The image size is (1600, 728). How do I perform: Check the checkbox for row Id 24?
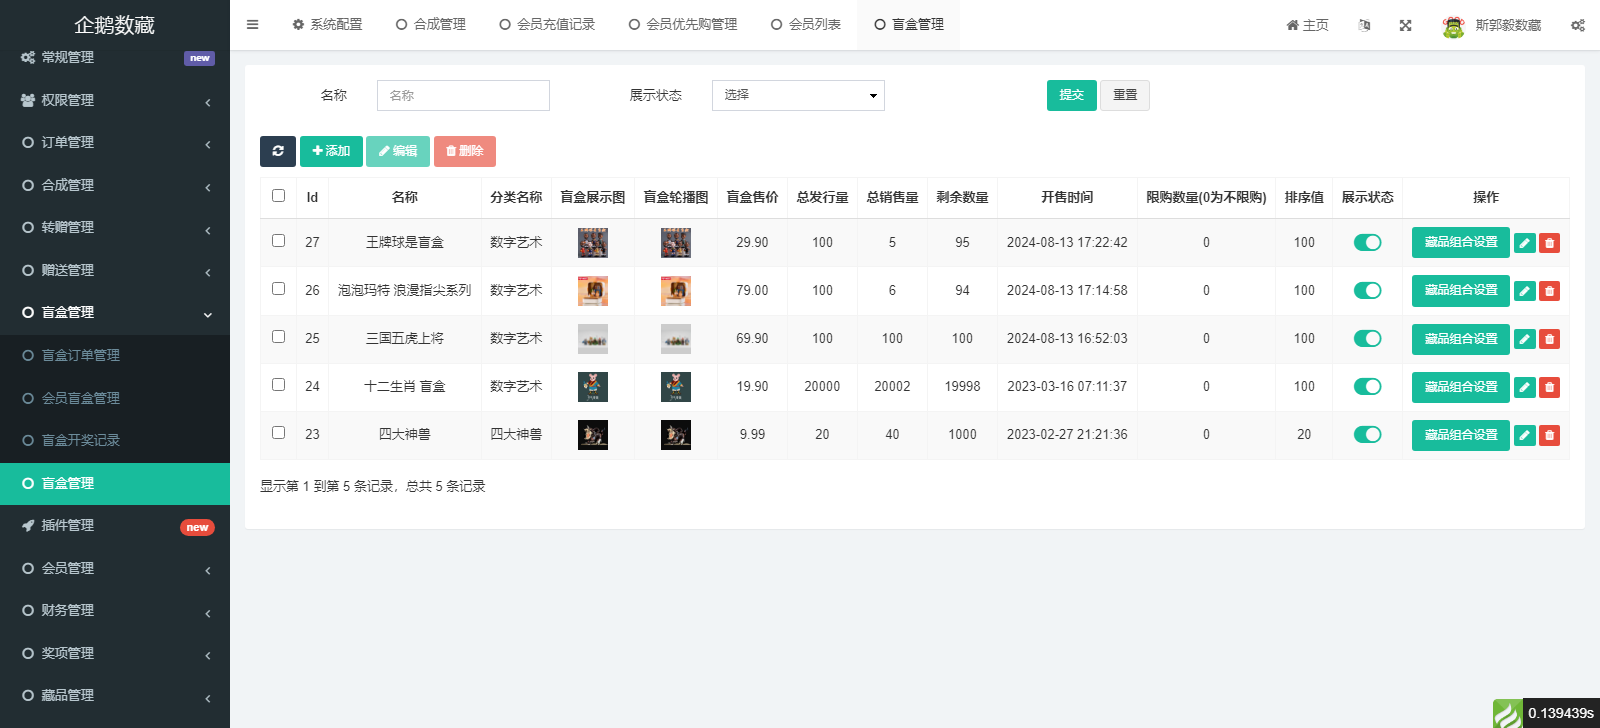pos(278,385)
